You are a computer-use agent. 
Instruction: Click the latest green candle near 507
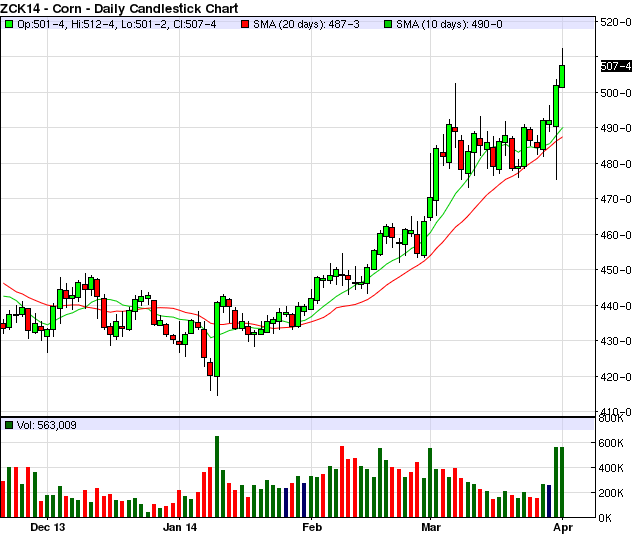point(562,76)
